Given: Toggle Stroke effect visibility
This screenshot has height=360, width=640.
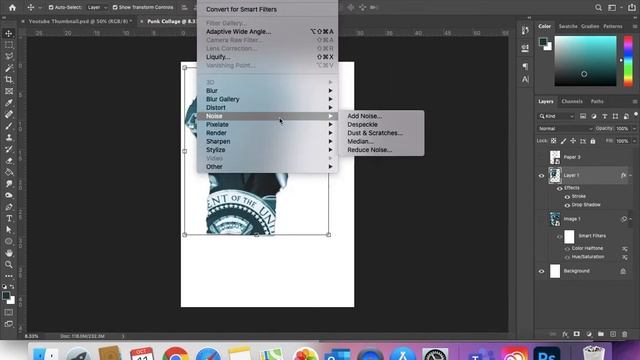Looking at the screenshot, I should point(567,197).
